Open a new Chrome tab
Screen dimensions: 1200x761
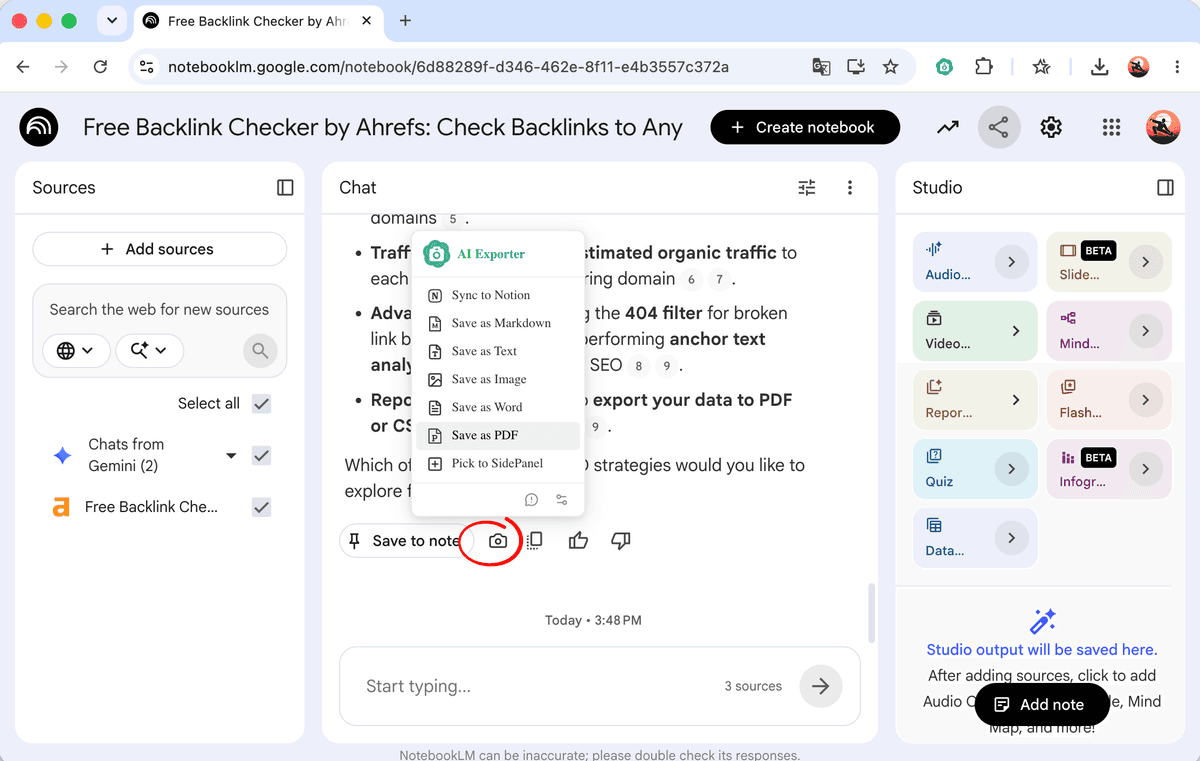coord(405,20)
